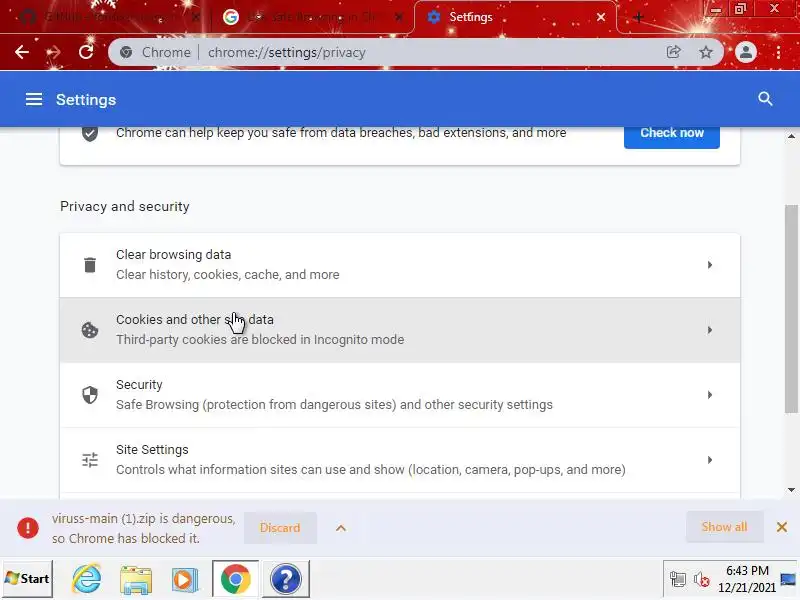Close the downloads bar
The image size is (800, 600).
[x=781, y=527]
